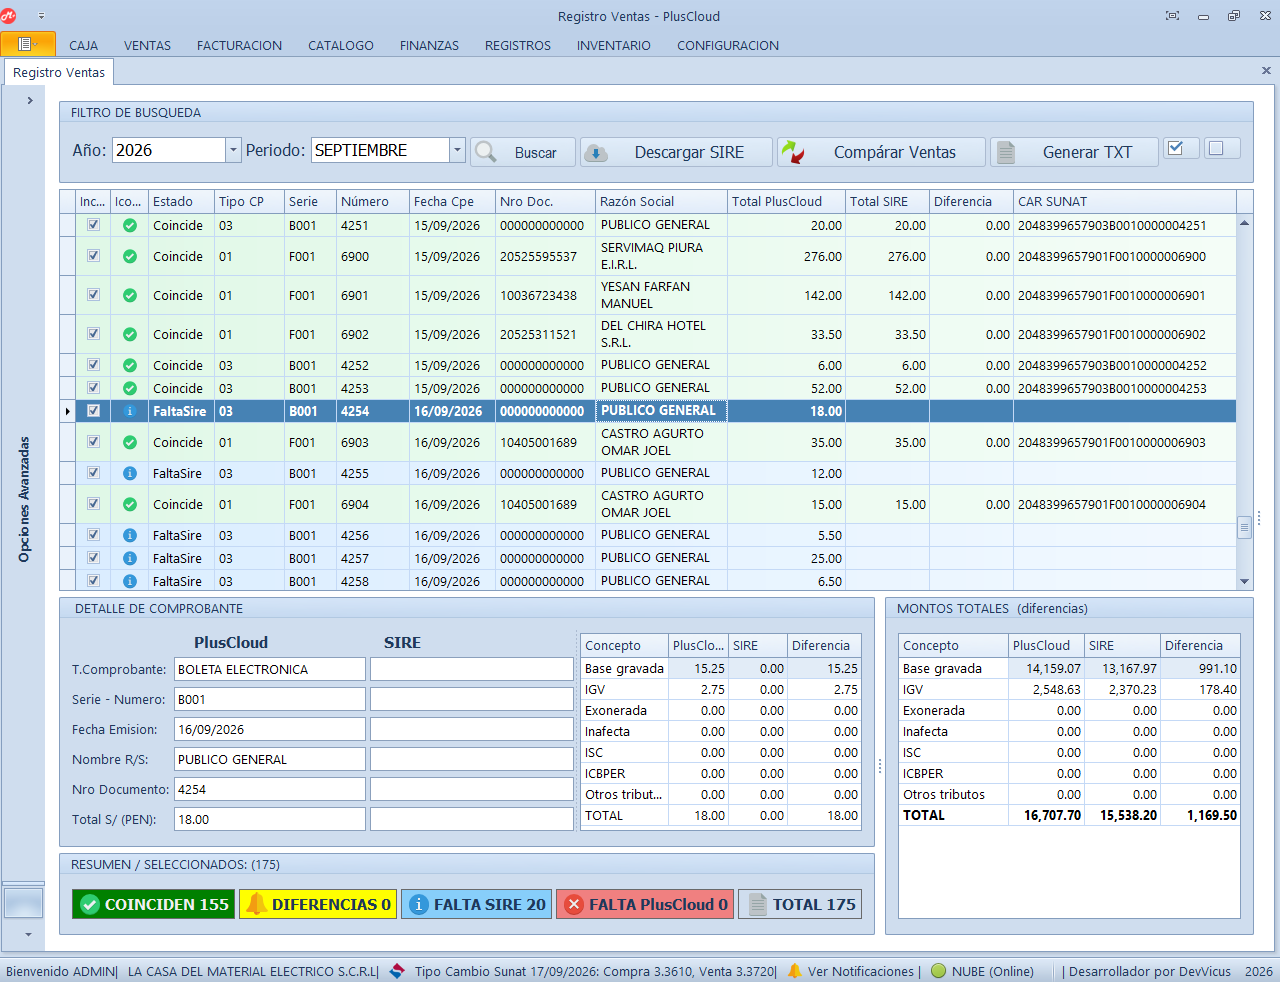This screenshot has width=1280, height=982.
Task: Click the TOTAL 175 button
Action: point(800,904)
